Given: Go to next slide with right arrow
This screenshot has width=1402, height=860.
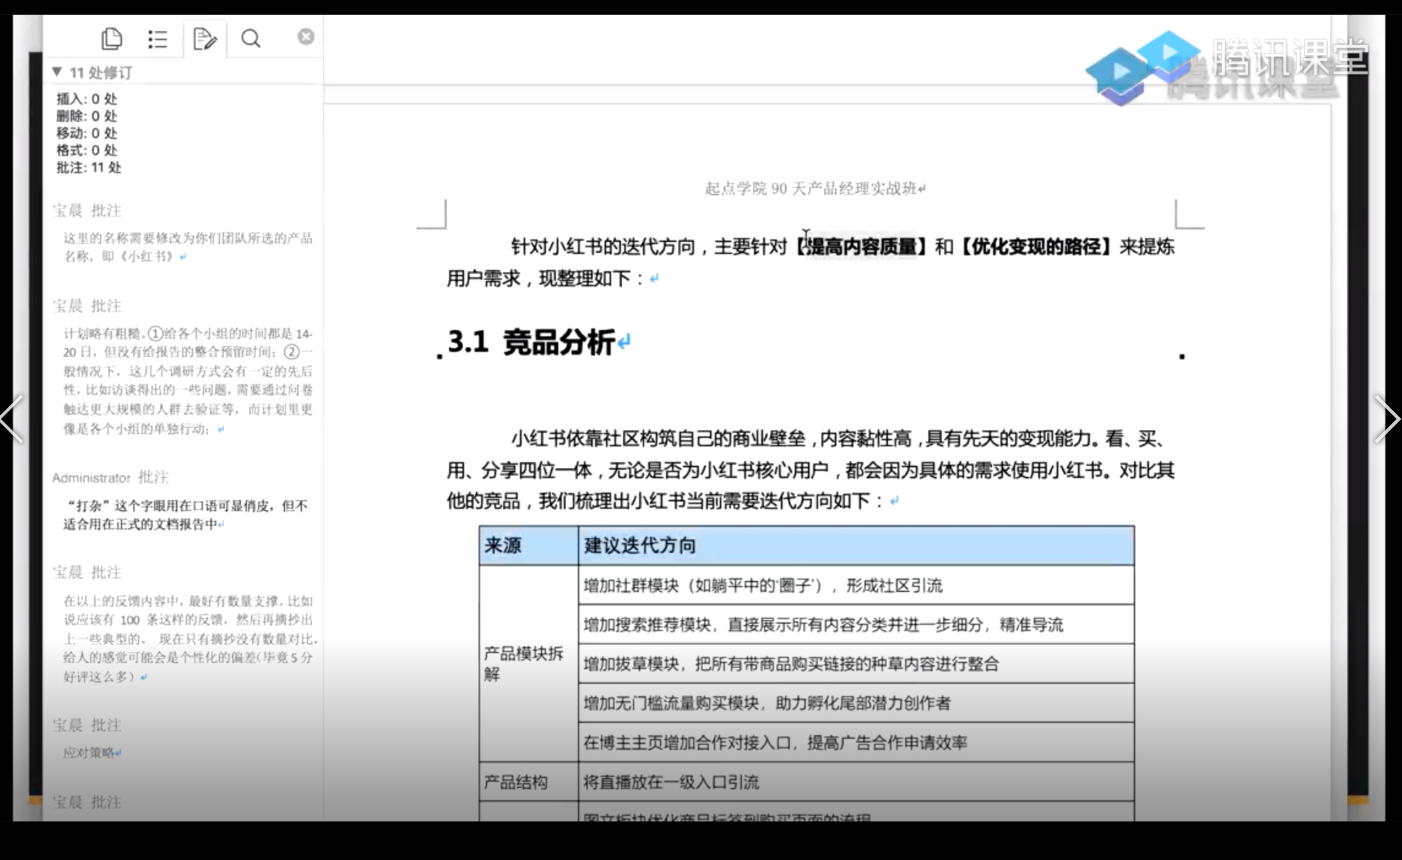Looking at the screenshot, I should (1388, 418).
